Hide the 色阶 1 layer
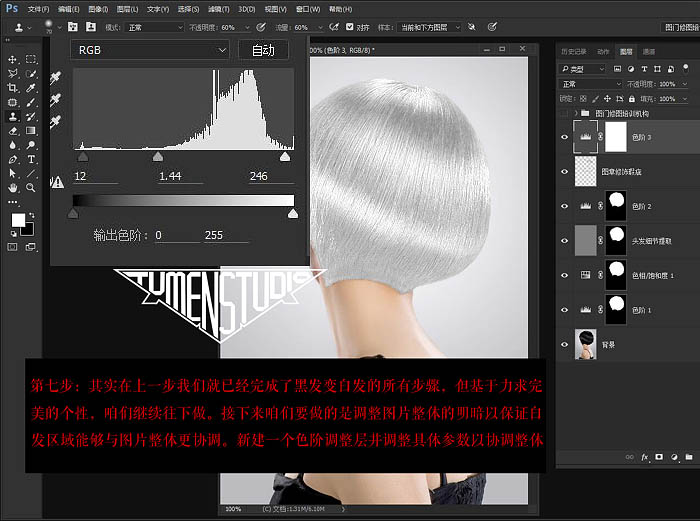Viewport: 700px width, 521px height. click(x=564, y=309)
